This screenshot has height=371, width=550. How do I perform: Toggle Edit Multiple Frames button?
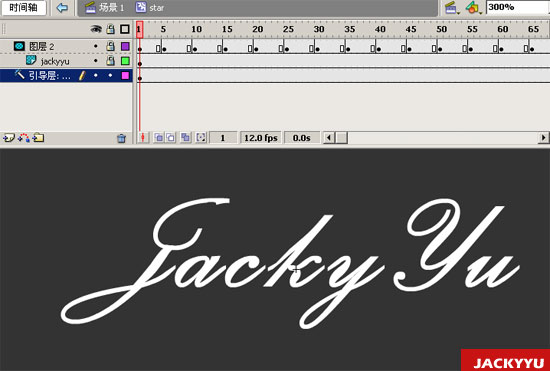point(185,137)
